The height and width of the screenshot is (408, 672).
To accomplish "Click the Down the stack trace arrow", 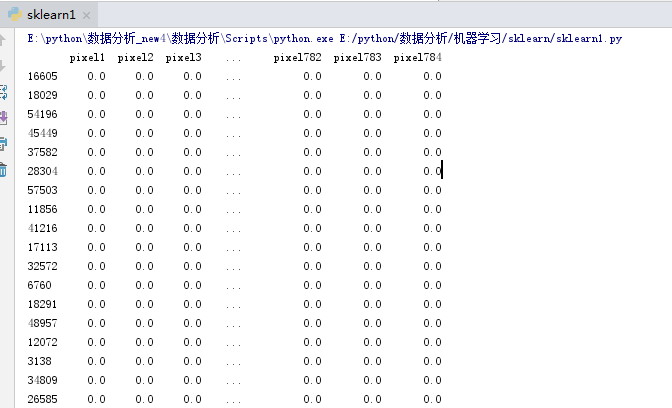I will click(x=3, y=66).
